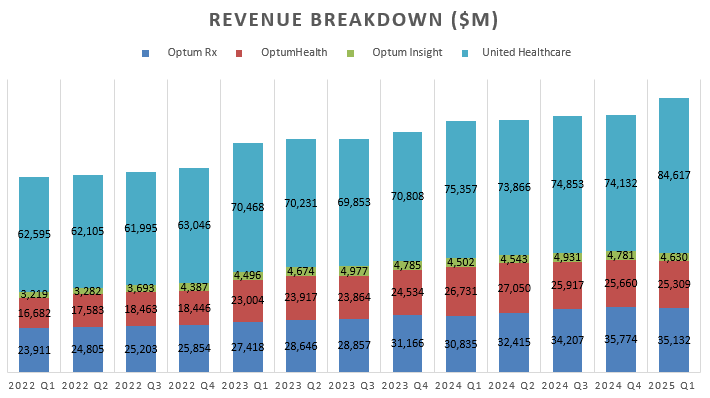The image size is (710, 398).
Task: Click the Optum Insight green legend swatch
Action: pos(350,53)
